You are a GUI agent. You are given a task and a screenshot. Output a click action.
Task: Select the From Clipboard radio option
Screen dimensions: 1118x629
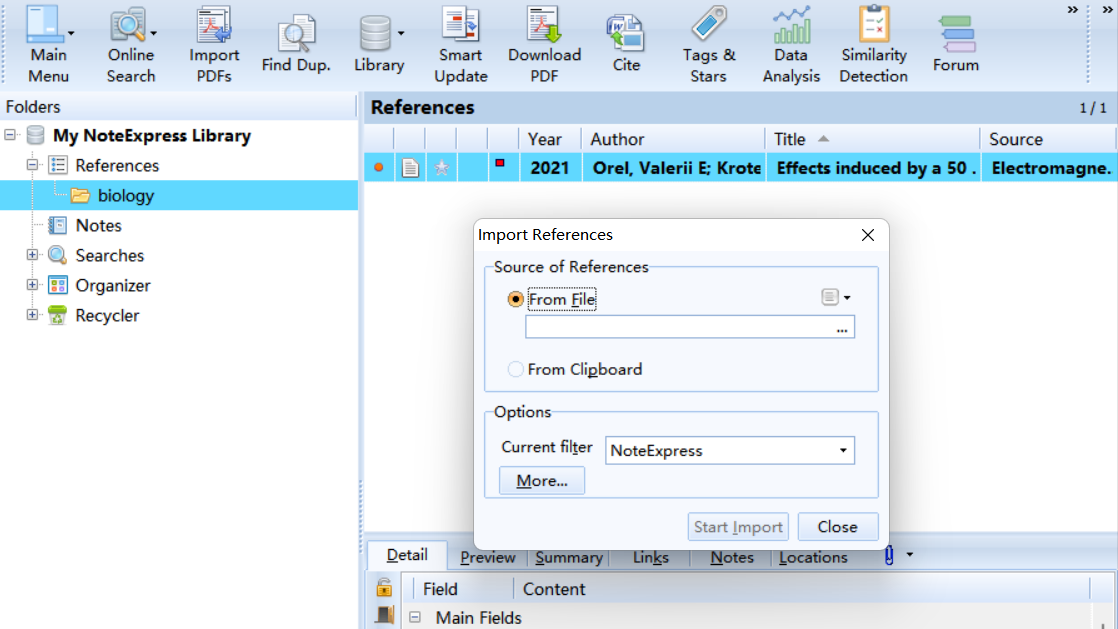click(516, 369)
